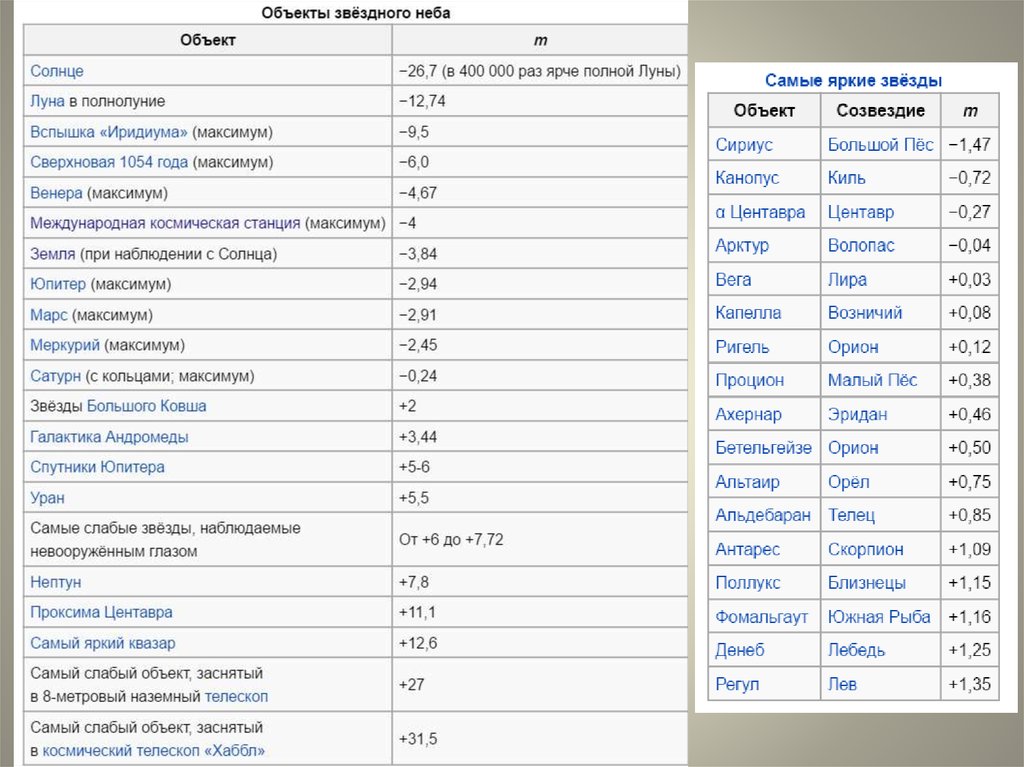Follow the α Центавра link
1024x767 pixels.
tap(760, 212)
